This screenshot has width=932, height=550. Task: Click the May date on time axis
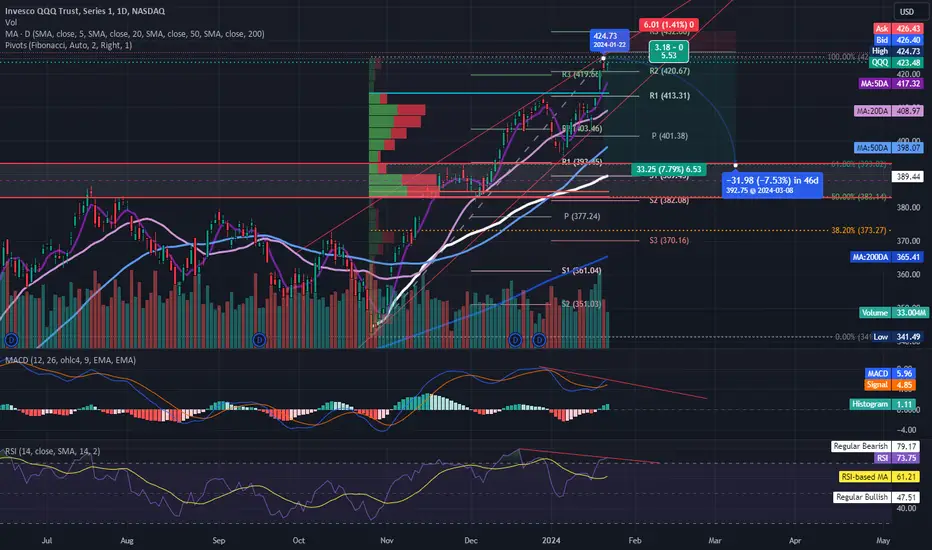pyautogui.click(x=883, y=540)
